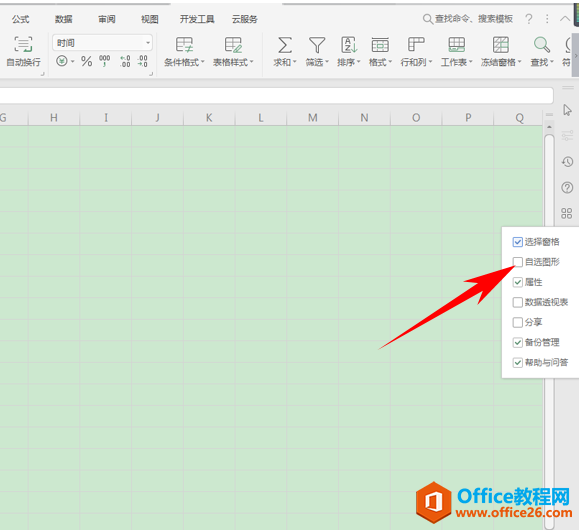Image resolution: width=579 pixels, height=530 pixels.
Task: Select column P header
Action: pos(468,118)
